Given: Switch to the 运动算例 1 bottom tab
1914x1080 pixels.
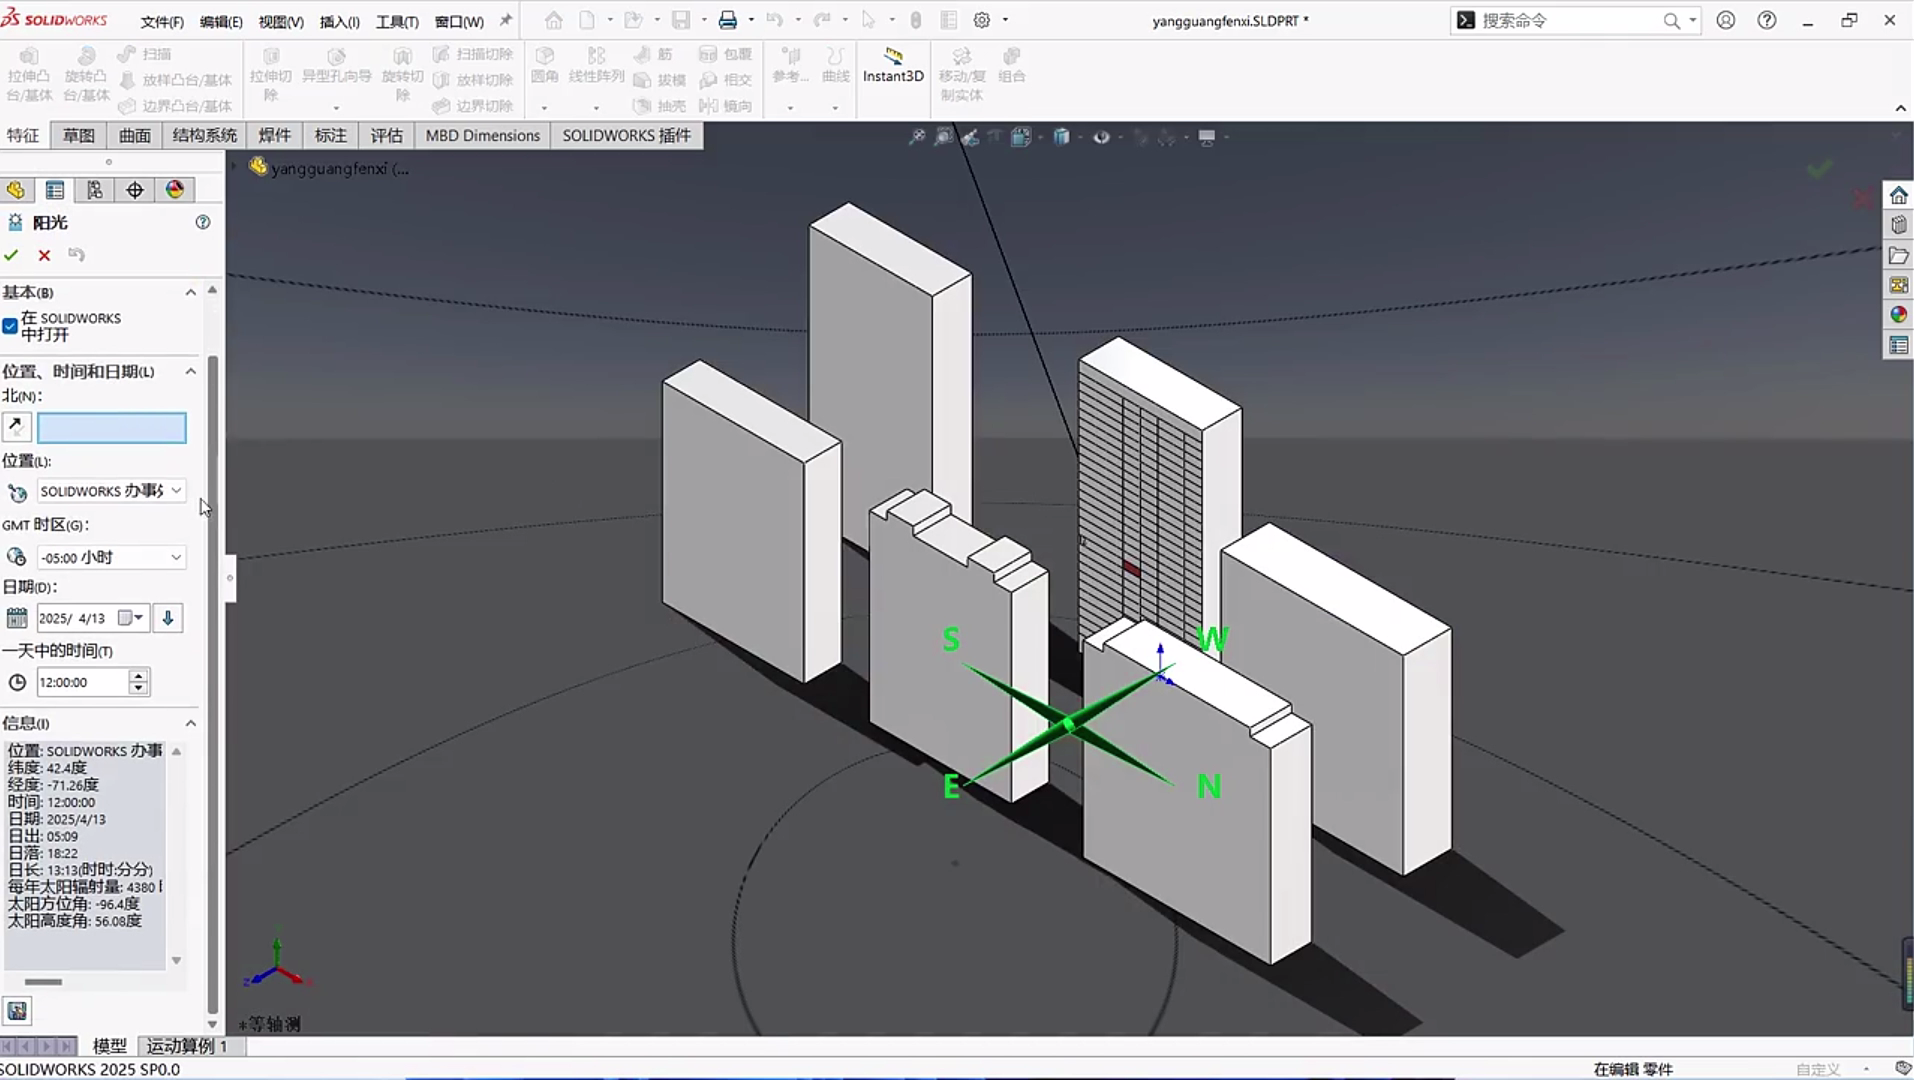Looking at the screenshot, I should click(x=187, y=1046).
